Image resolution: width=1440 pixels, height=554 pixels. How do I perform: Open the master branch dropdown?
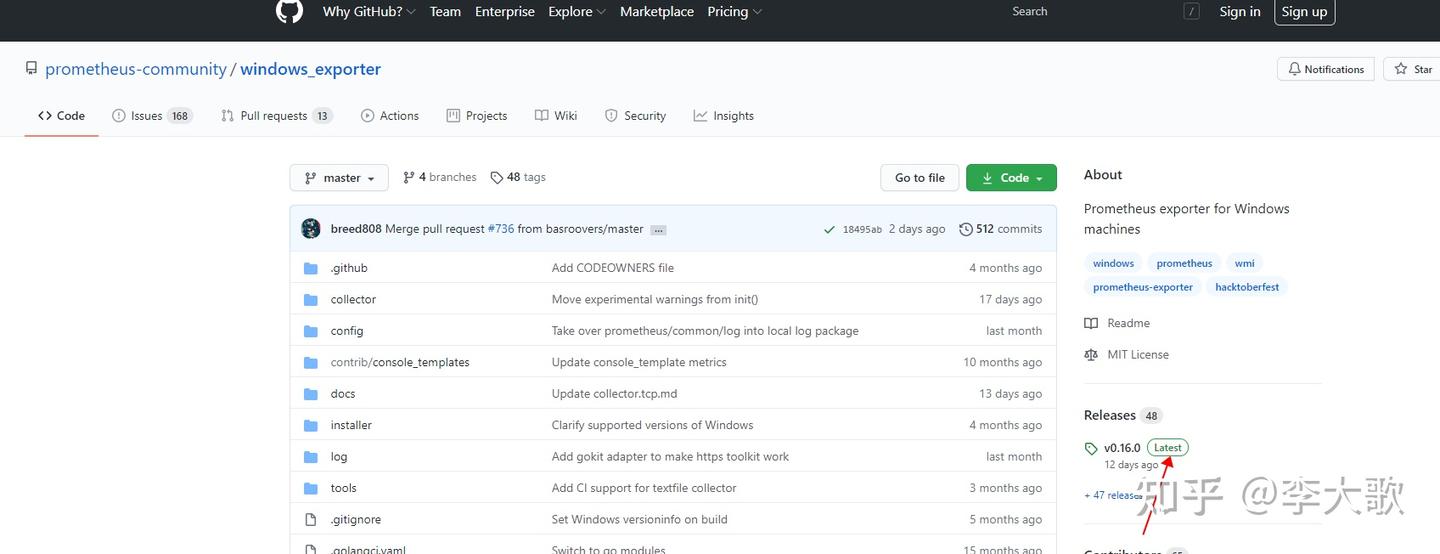[x=339, y=178]
